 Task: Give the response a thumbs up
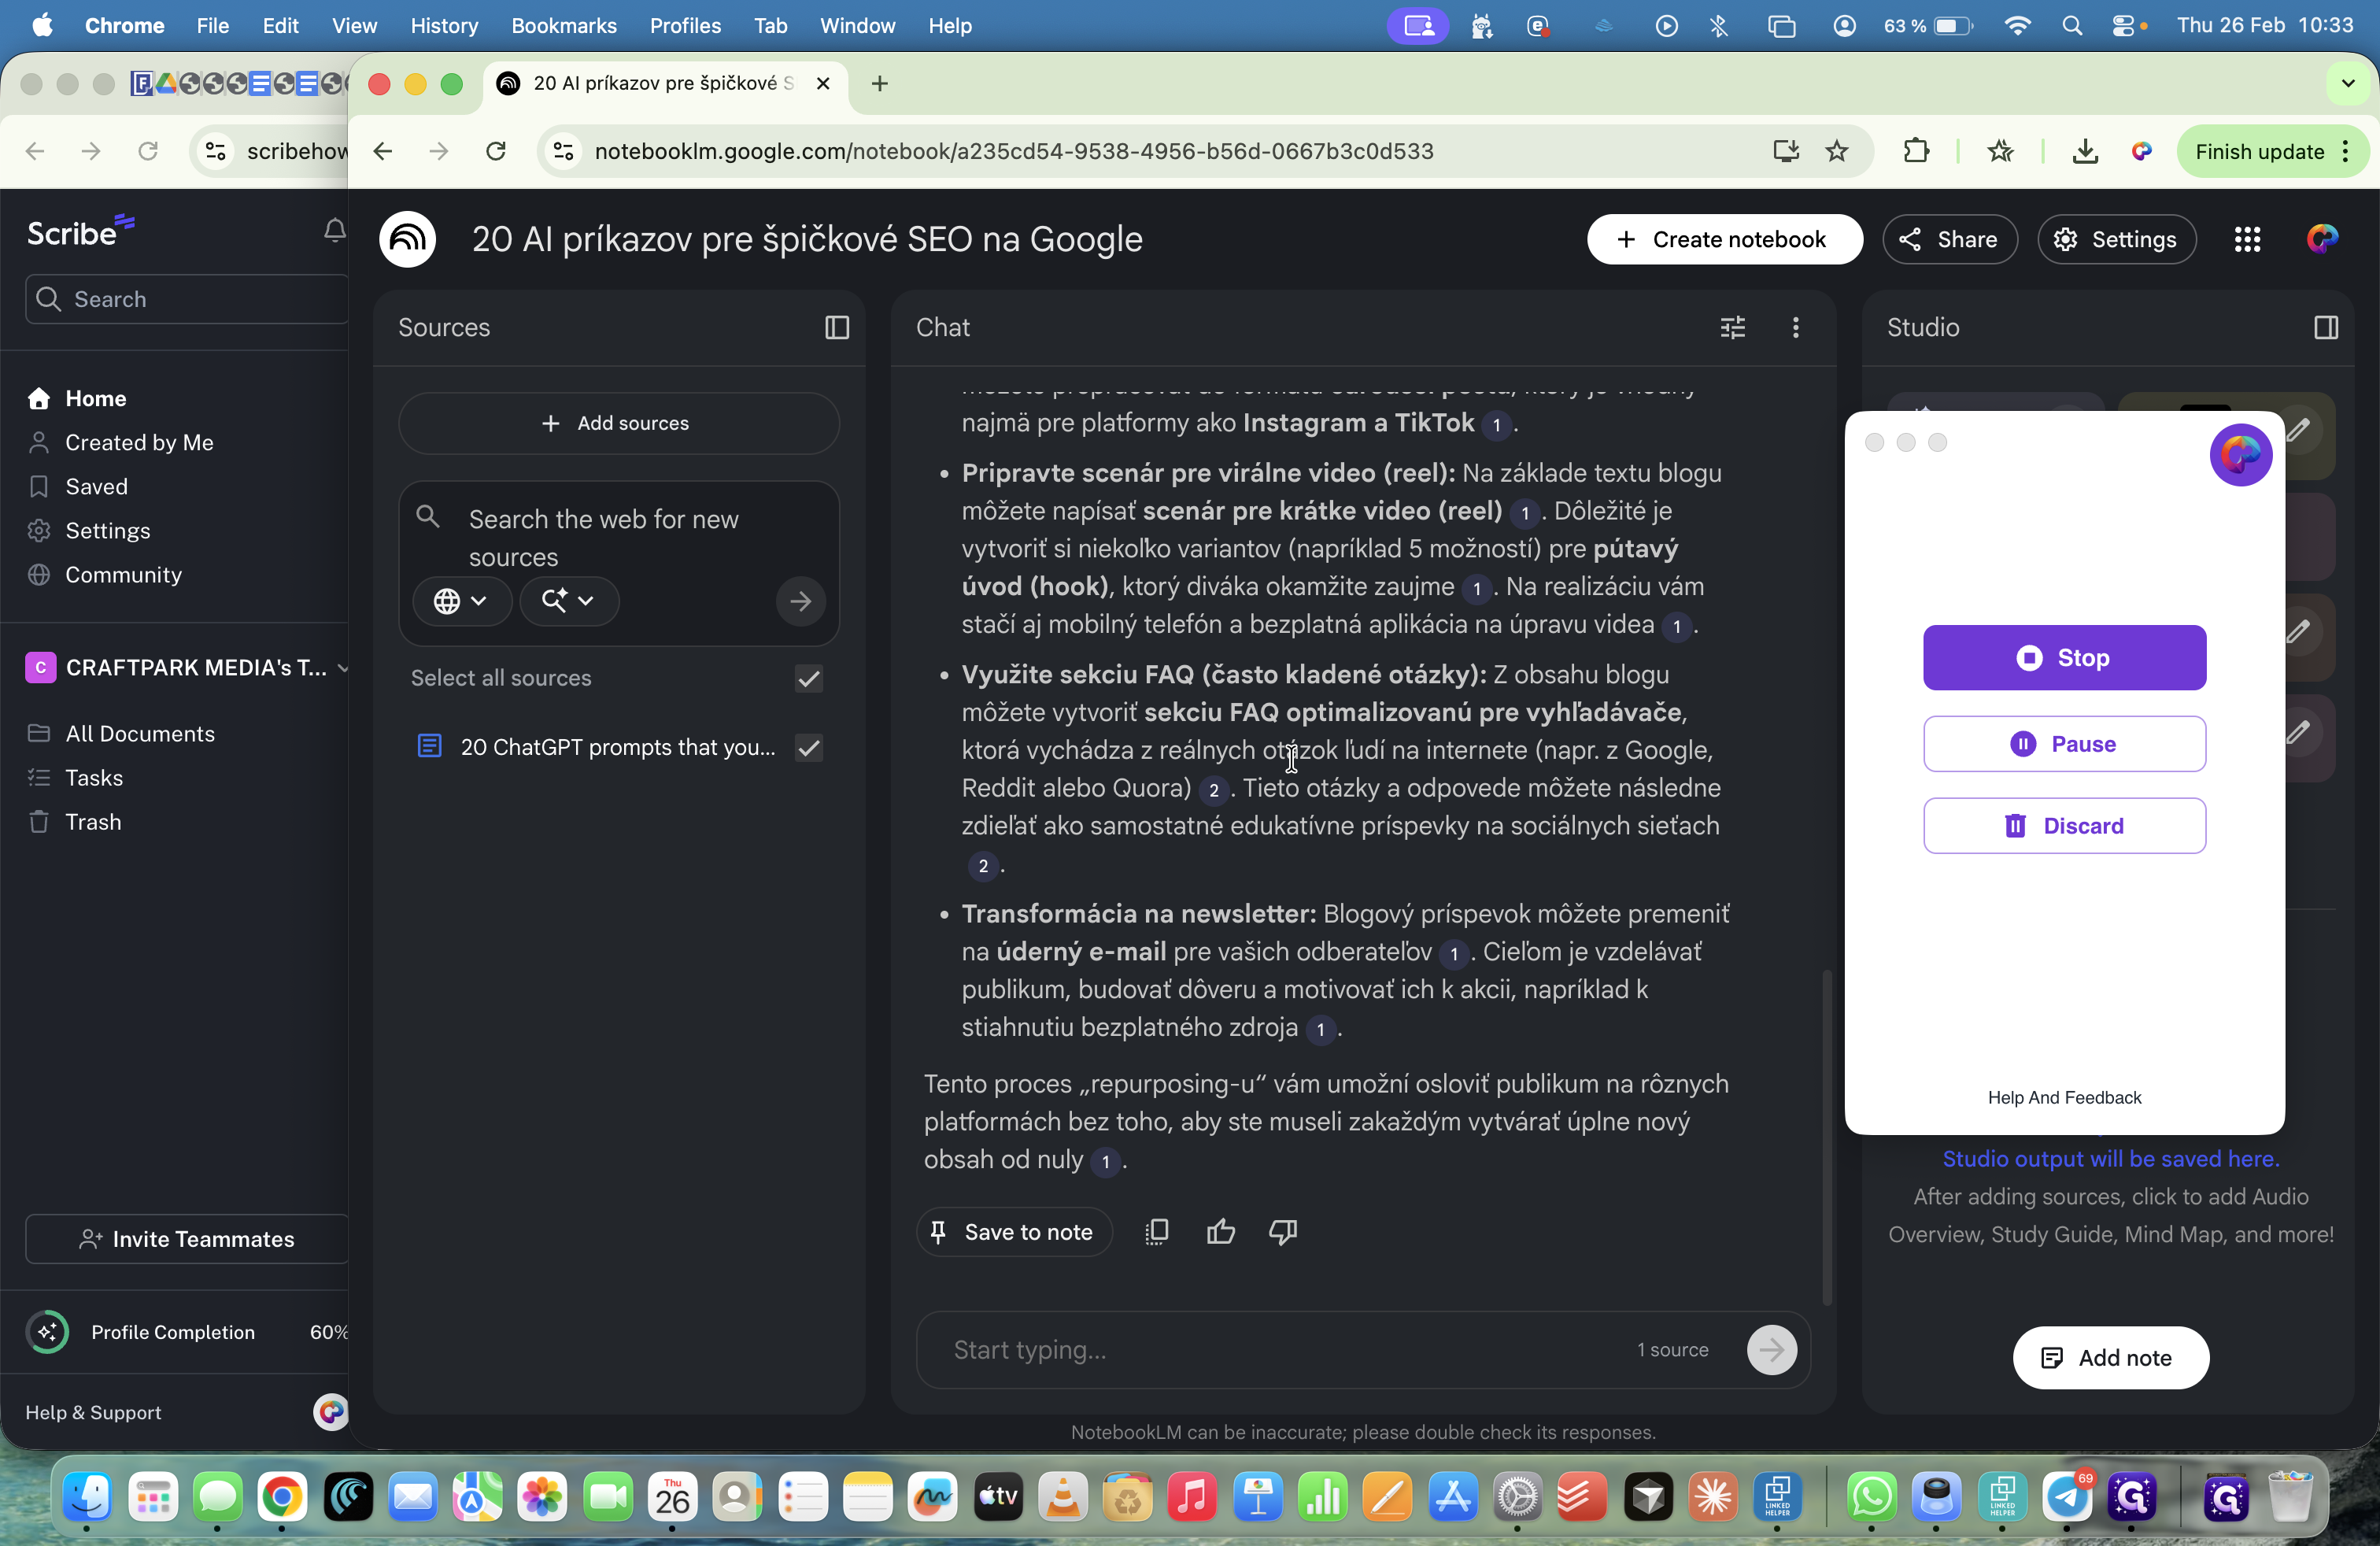[x=1220, y=1231]
